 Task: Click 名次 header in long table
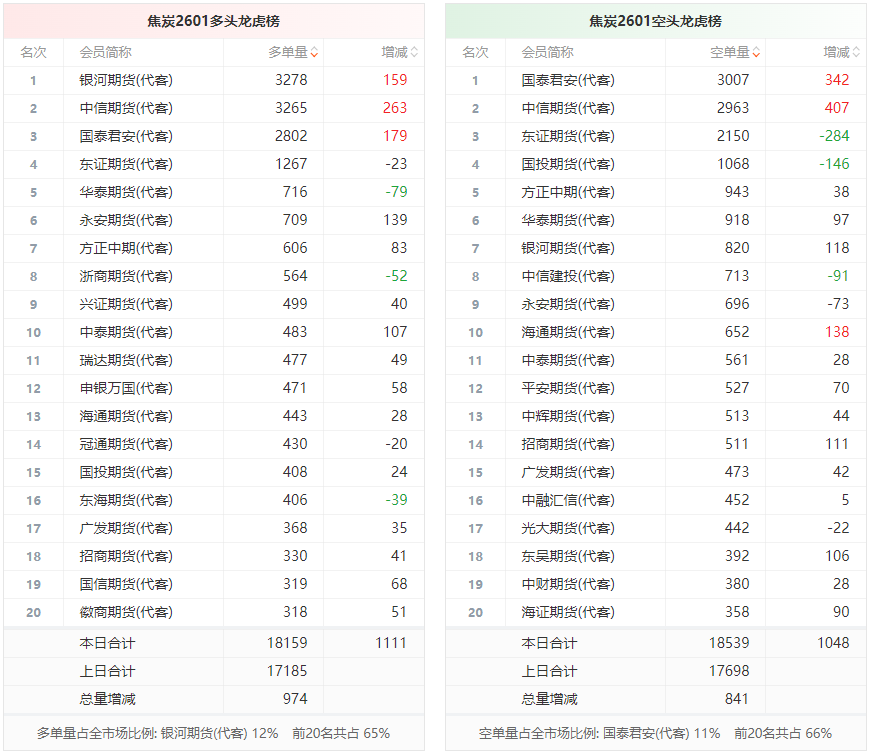click(33, 53)
